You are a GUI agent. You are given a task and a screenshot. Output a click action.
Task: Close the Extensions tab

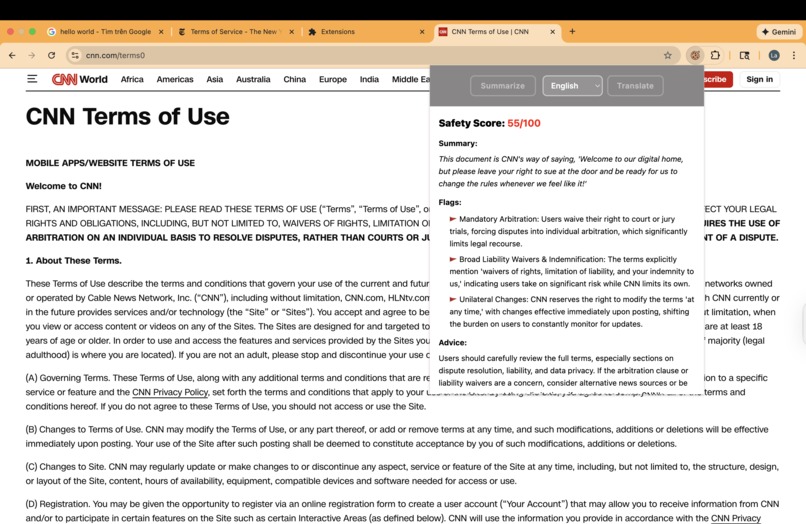(422, 31)
